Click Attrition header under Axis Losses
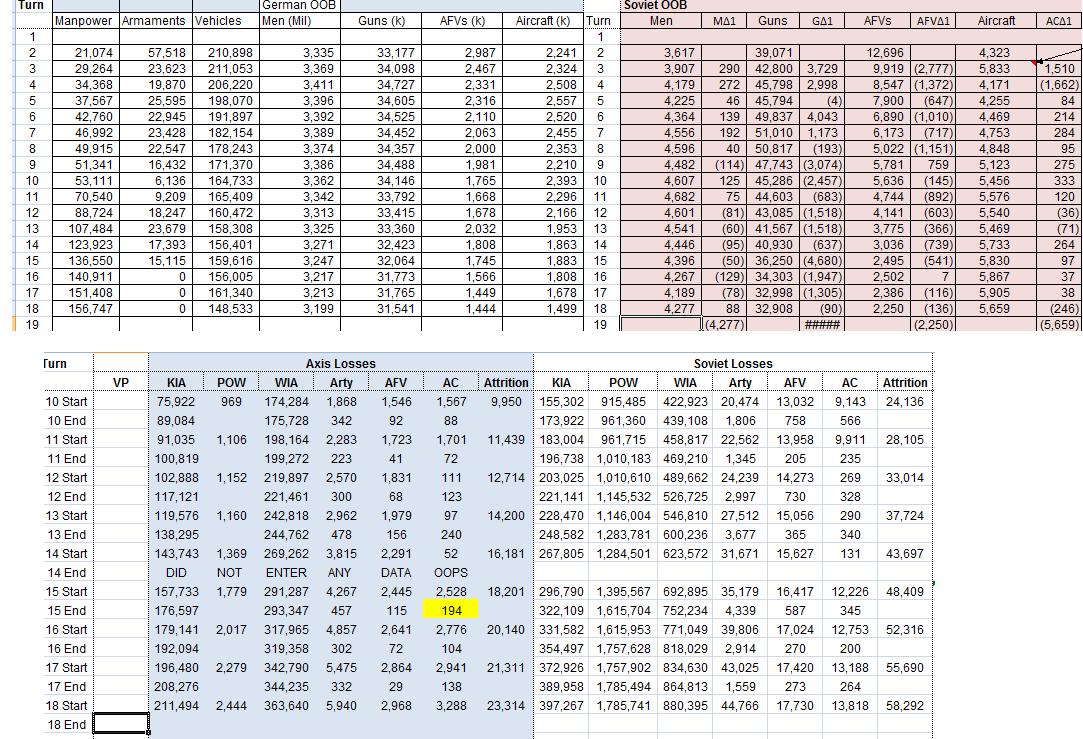 click(x=506, y=383)
